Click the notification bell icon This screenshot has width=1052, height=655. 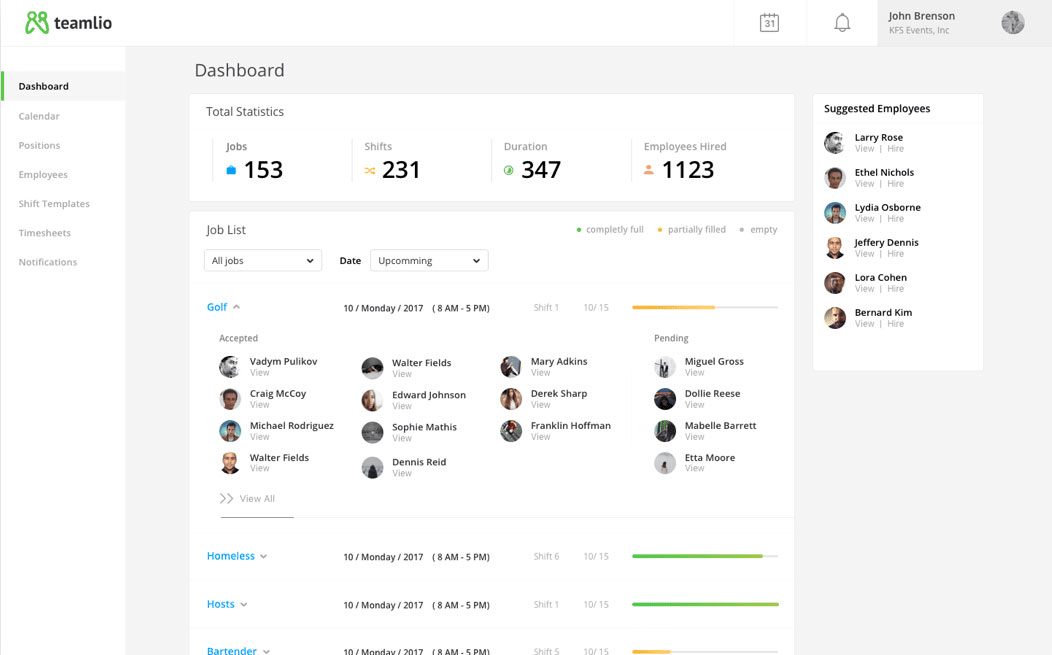pyautogui.click(x=842, y=23)
